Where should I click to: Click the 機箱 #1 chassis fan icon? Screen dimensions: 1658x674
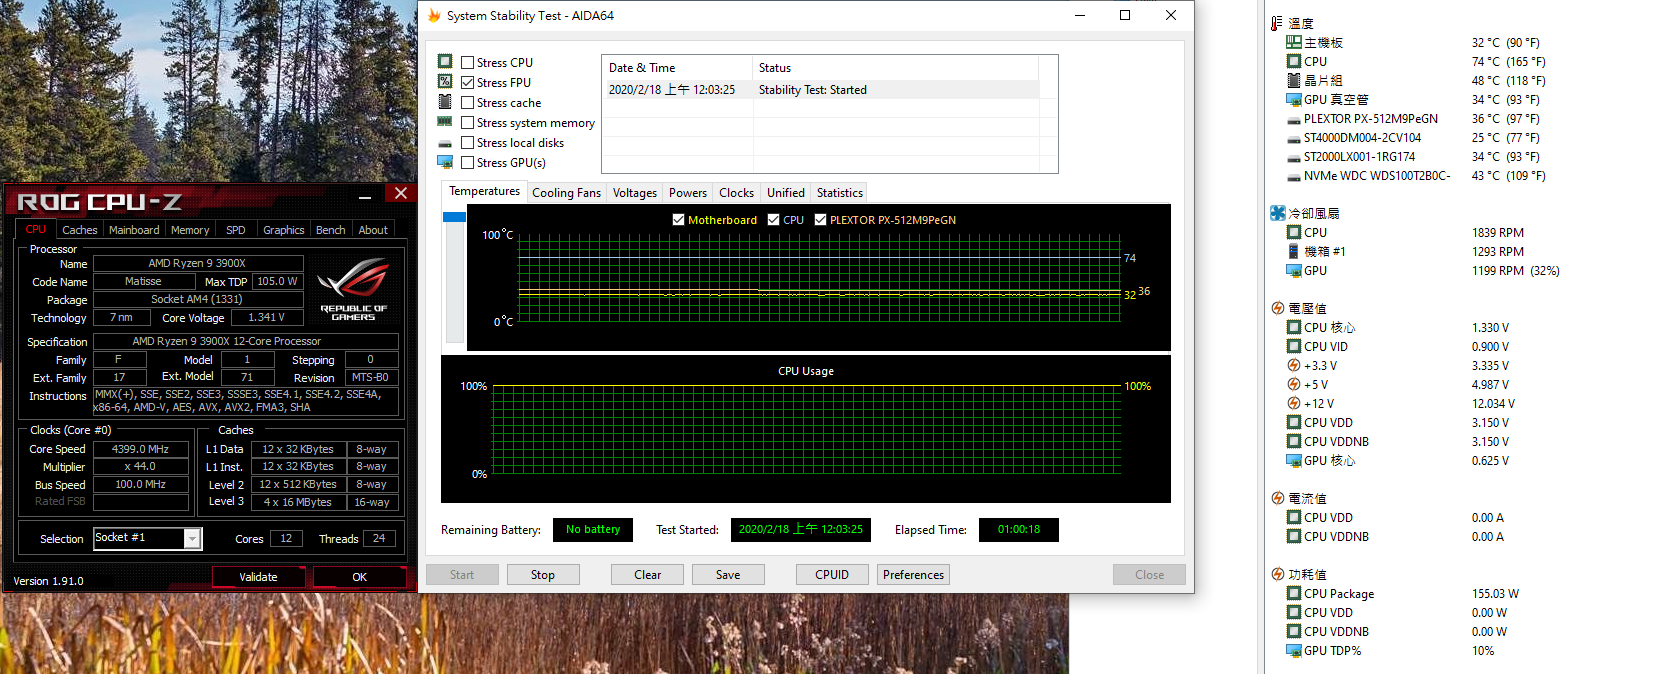coord(1294,251)
